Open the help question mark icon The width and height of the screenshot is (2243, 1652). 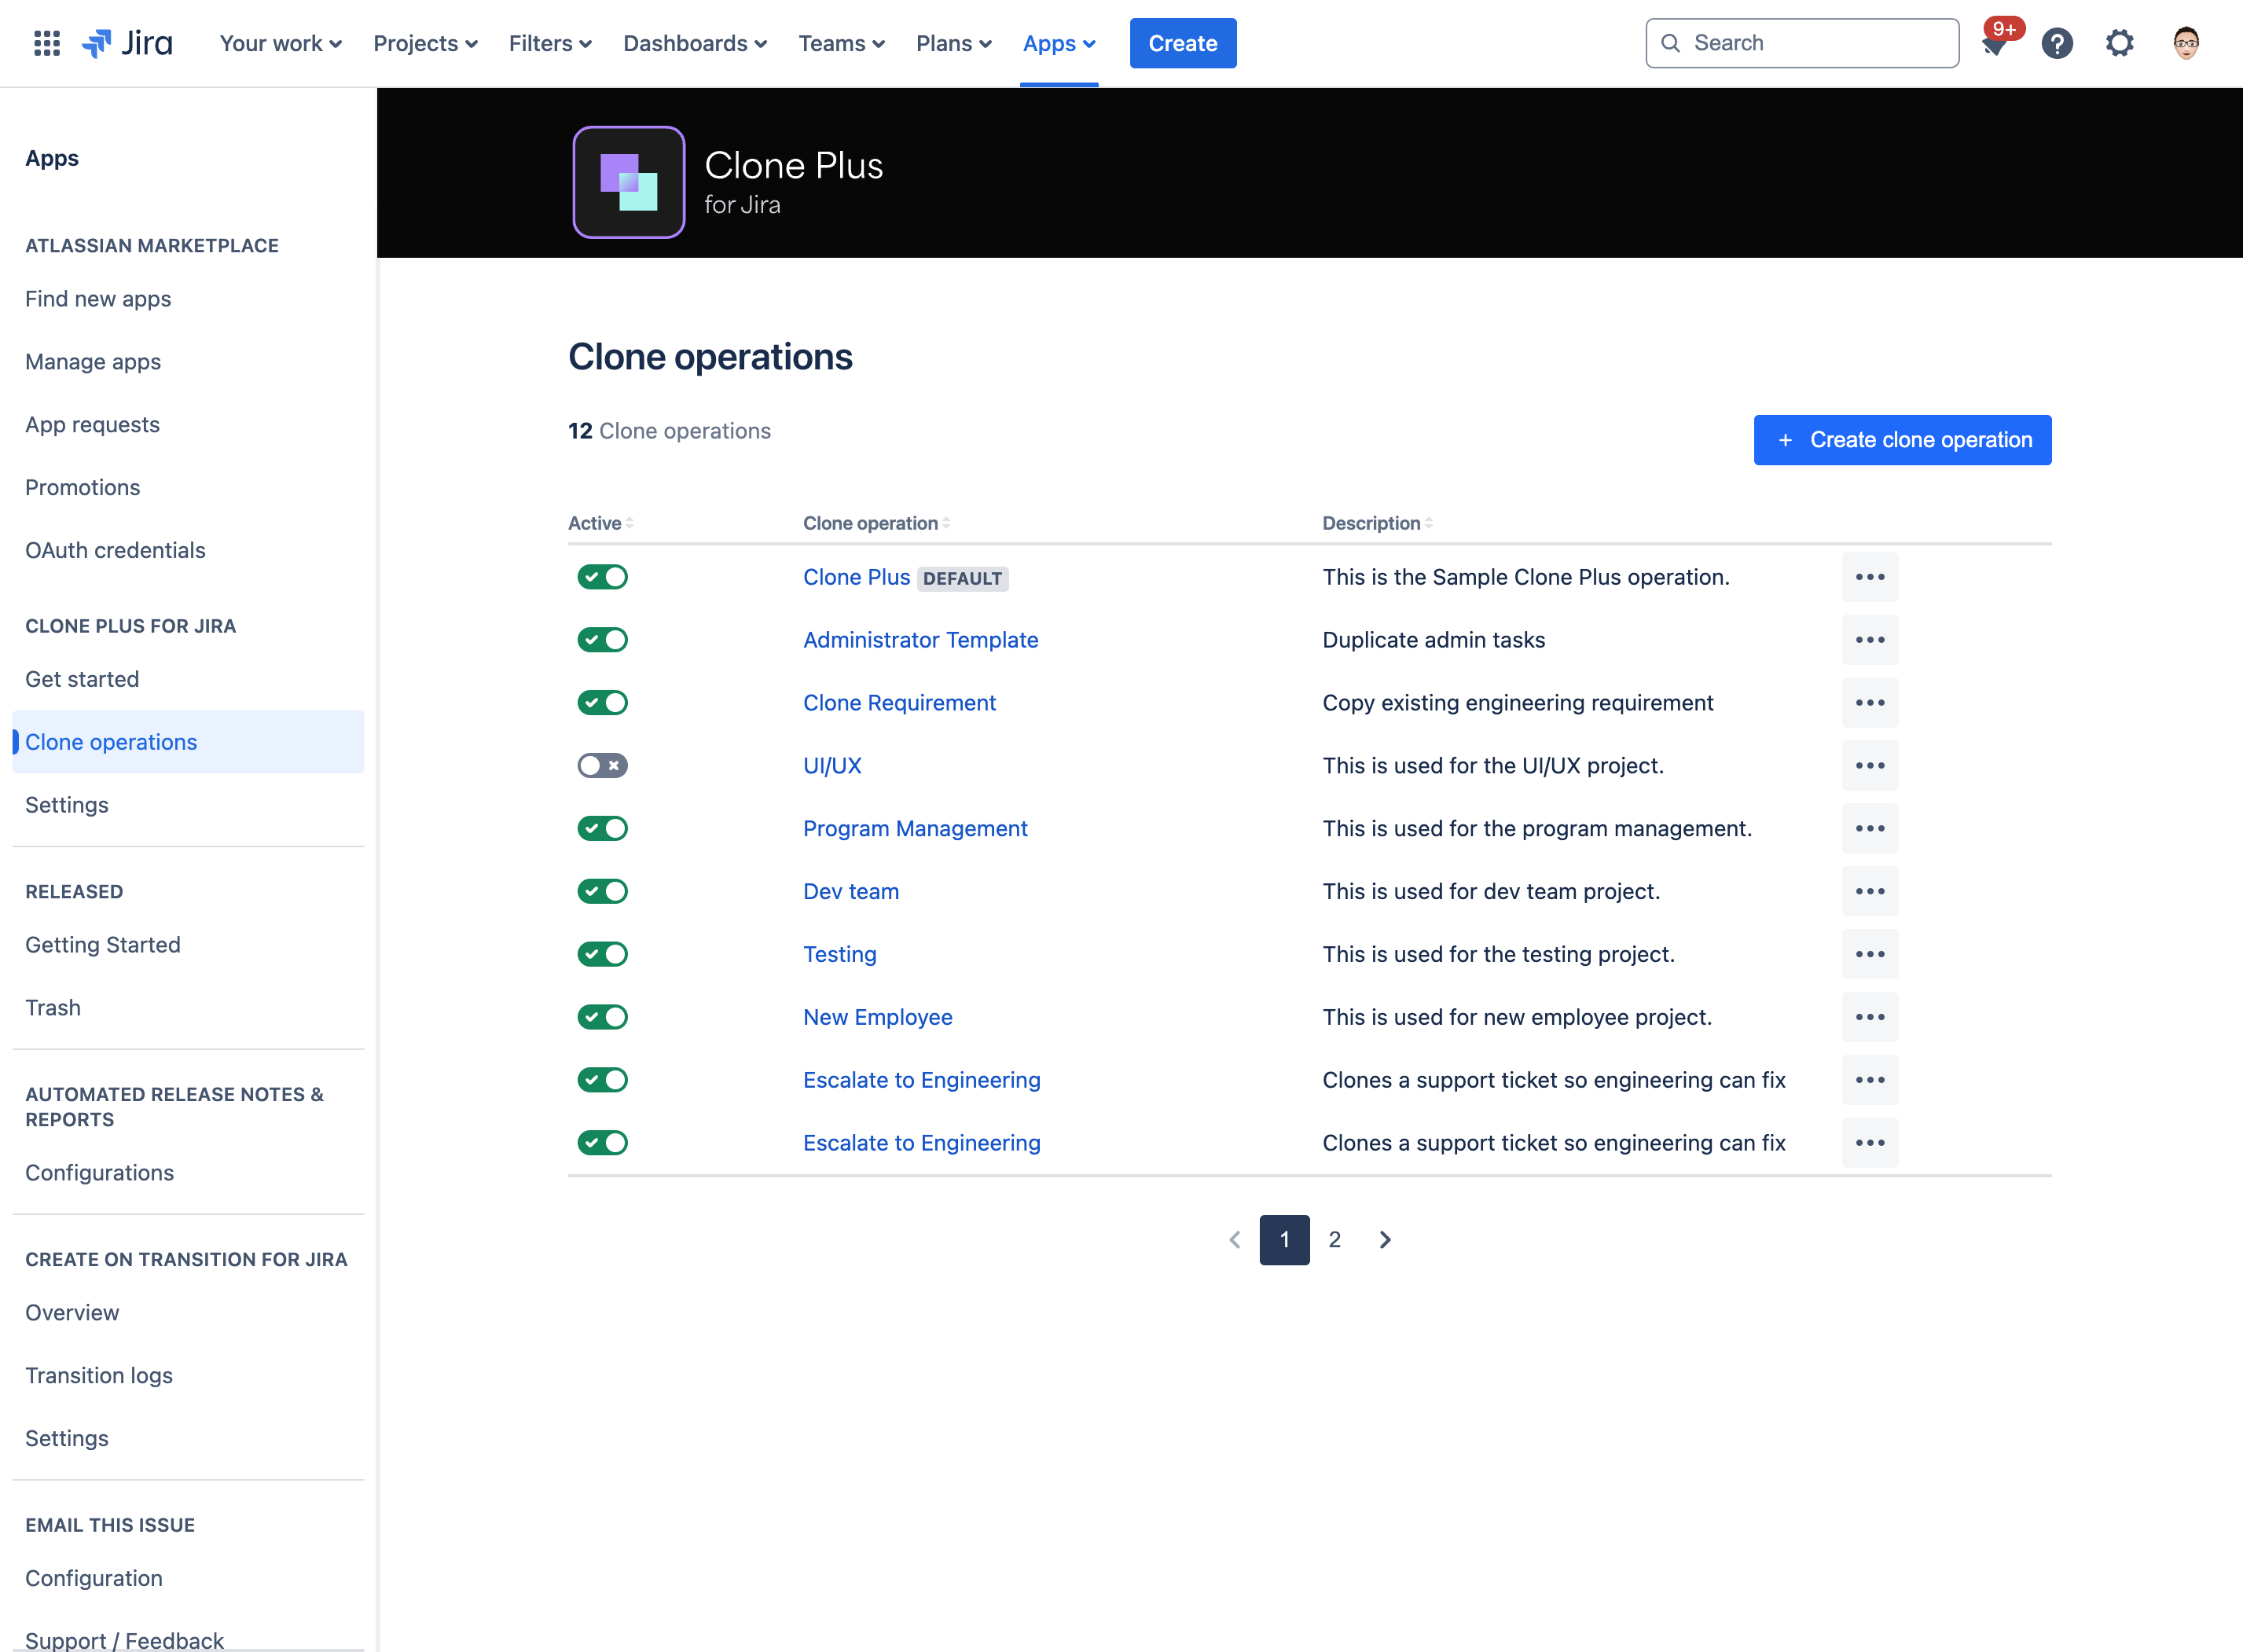[2057, 43]
